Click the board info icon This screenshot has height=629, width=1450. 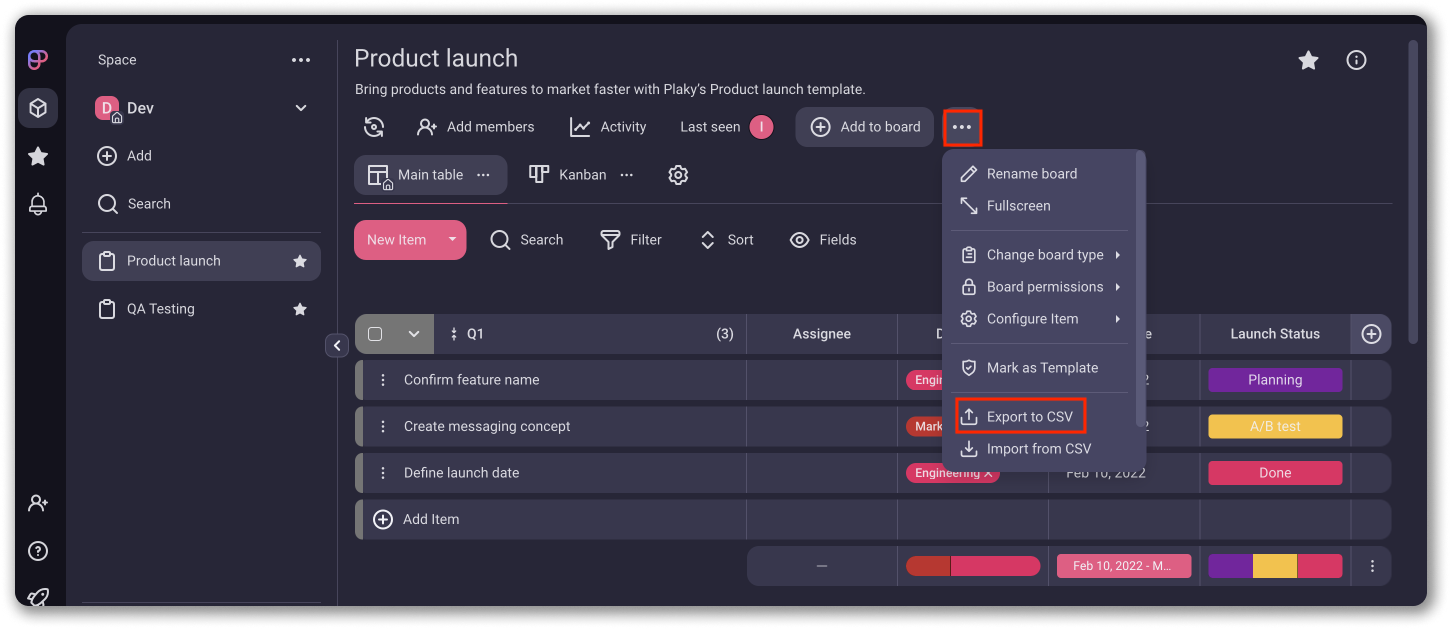[1356, 60]
